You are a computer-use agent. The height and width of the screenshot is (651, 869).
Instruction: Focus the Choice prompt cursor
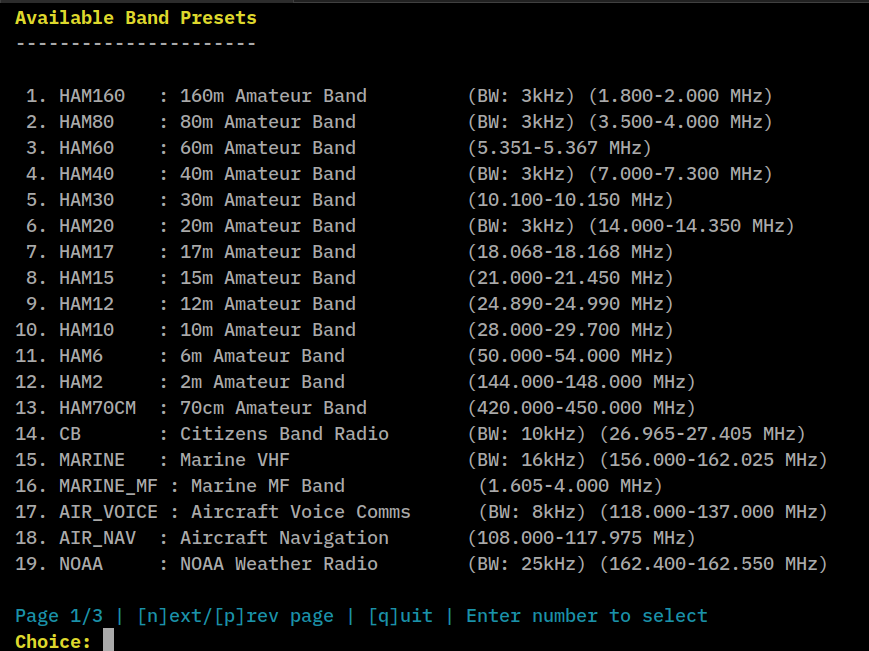pos(109,640)
